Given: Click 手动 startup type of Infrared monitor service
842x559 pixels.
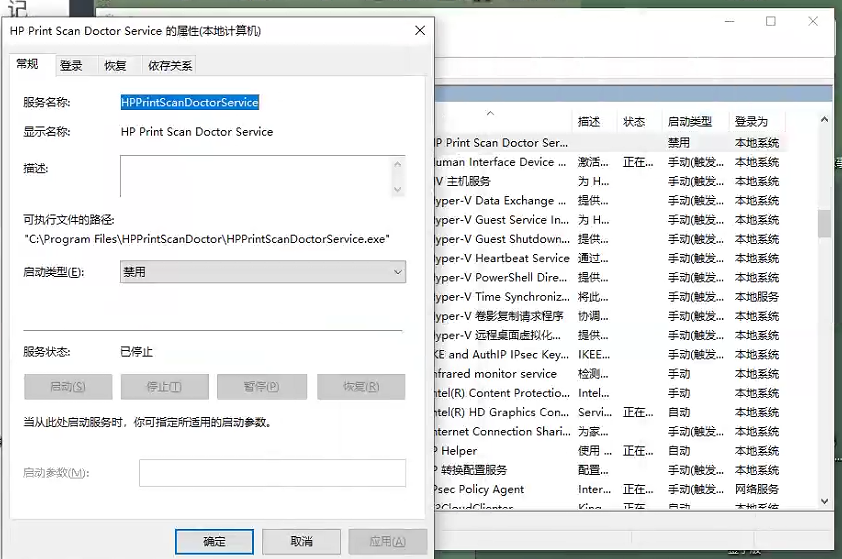Looking at the screenshot, I should click(679, 374).
